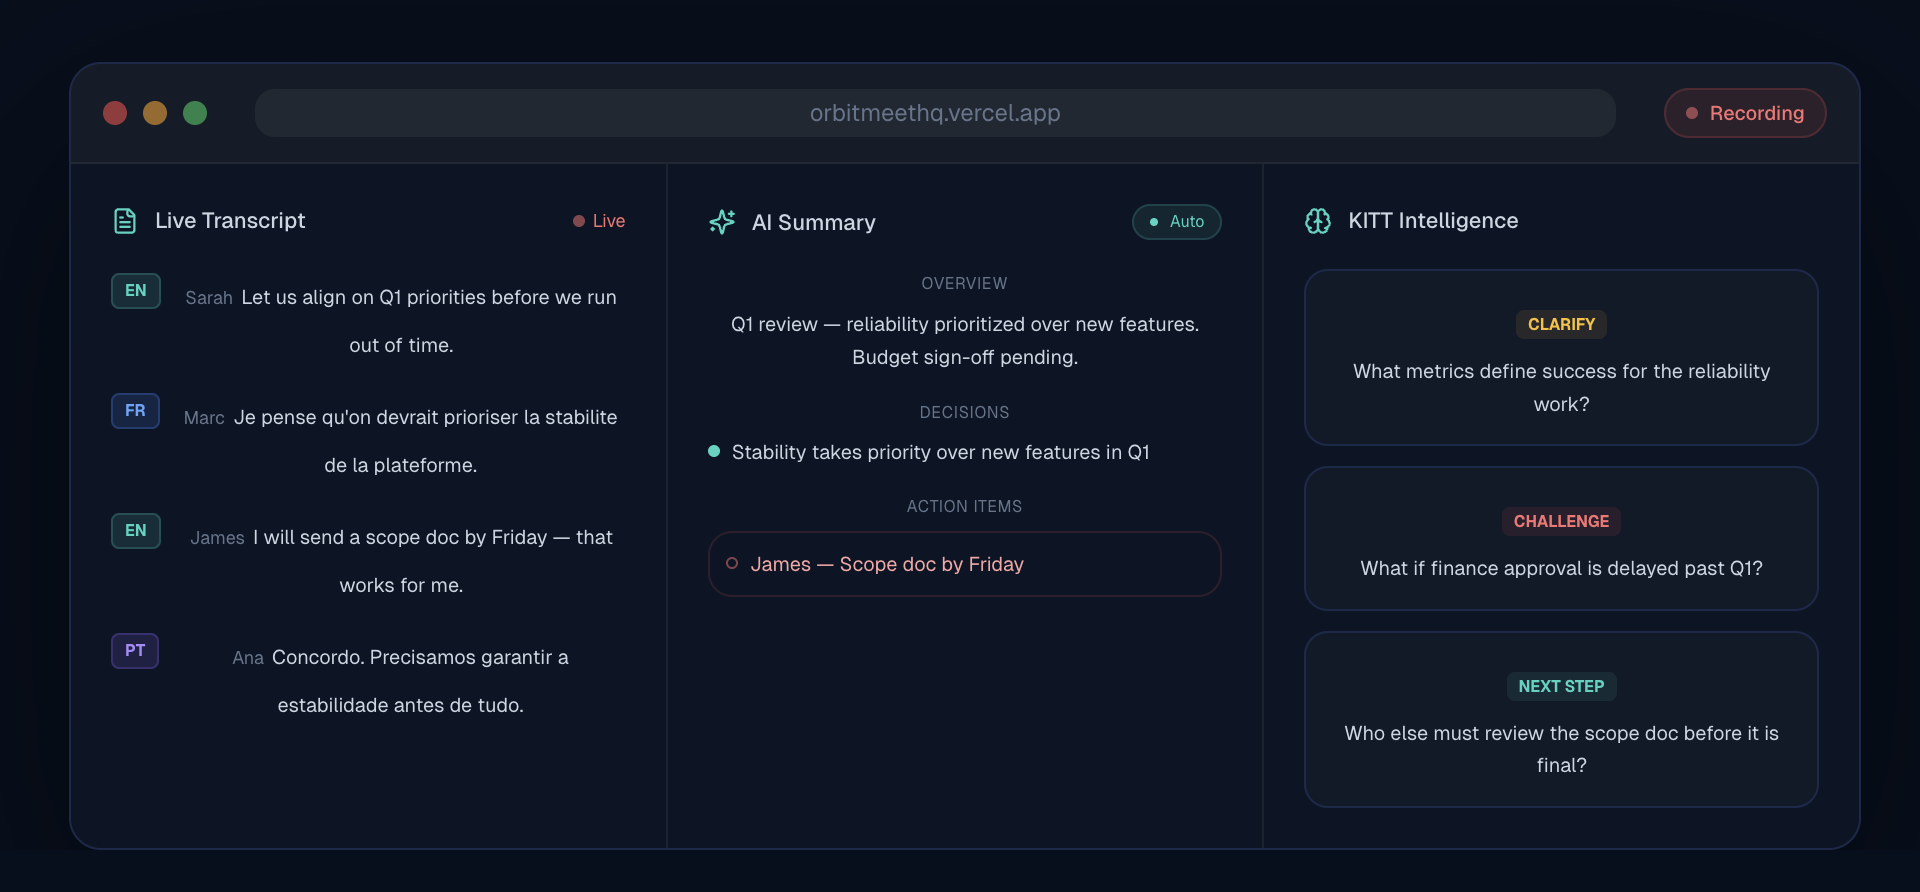Select the CHALLENGE tag
The height and width of the screenshot is (892, 1920).
point(1561,521)
